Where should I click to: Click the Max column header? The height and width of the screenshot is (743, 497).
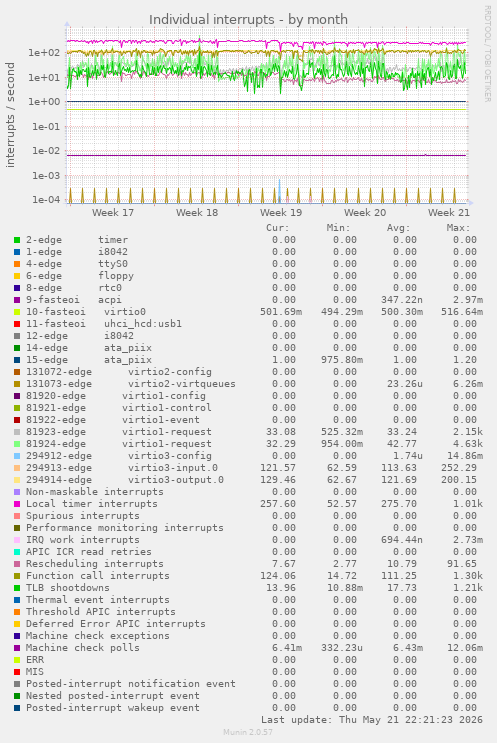pos(458,228)
